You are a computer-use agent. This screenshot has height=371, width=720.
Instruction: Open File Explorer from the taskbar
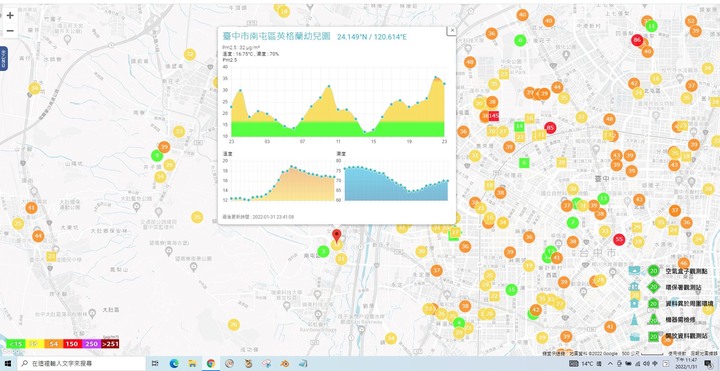coord(192,364)
